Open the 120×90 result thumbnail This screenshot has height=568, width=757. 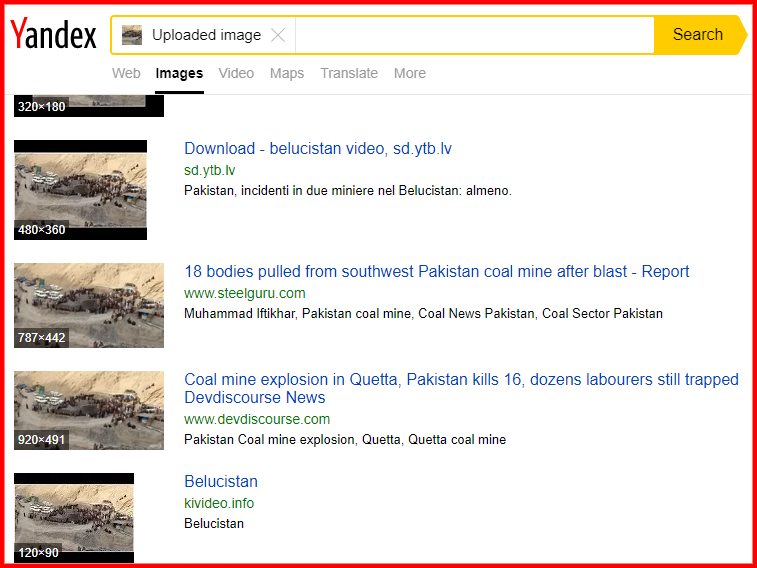point(74,518)
